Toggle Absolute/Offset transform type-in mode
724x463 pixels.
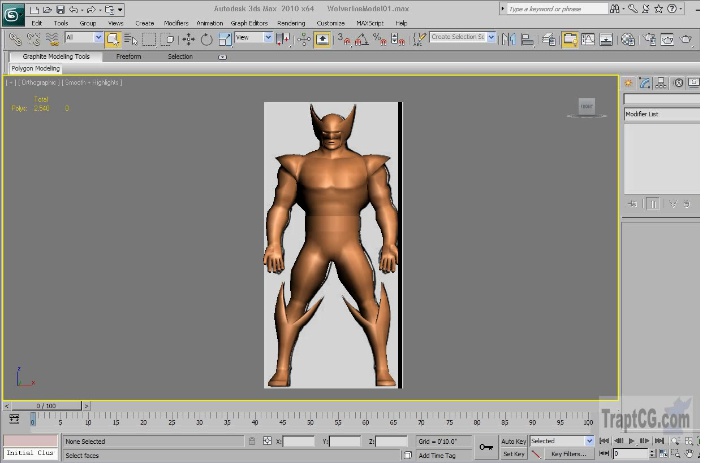[x=267, y=441]
